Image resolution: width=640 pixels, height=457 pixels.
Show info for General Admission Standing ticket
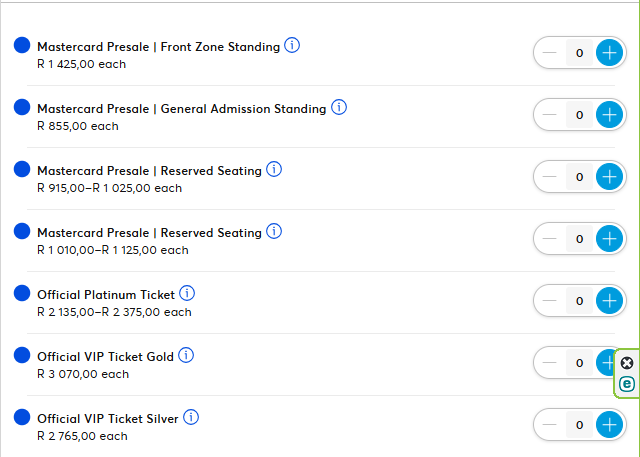click(x=338, y=108)
